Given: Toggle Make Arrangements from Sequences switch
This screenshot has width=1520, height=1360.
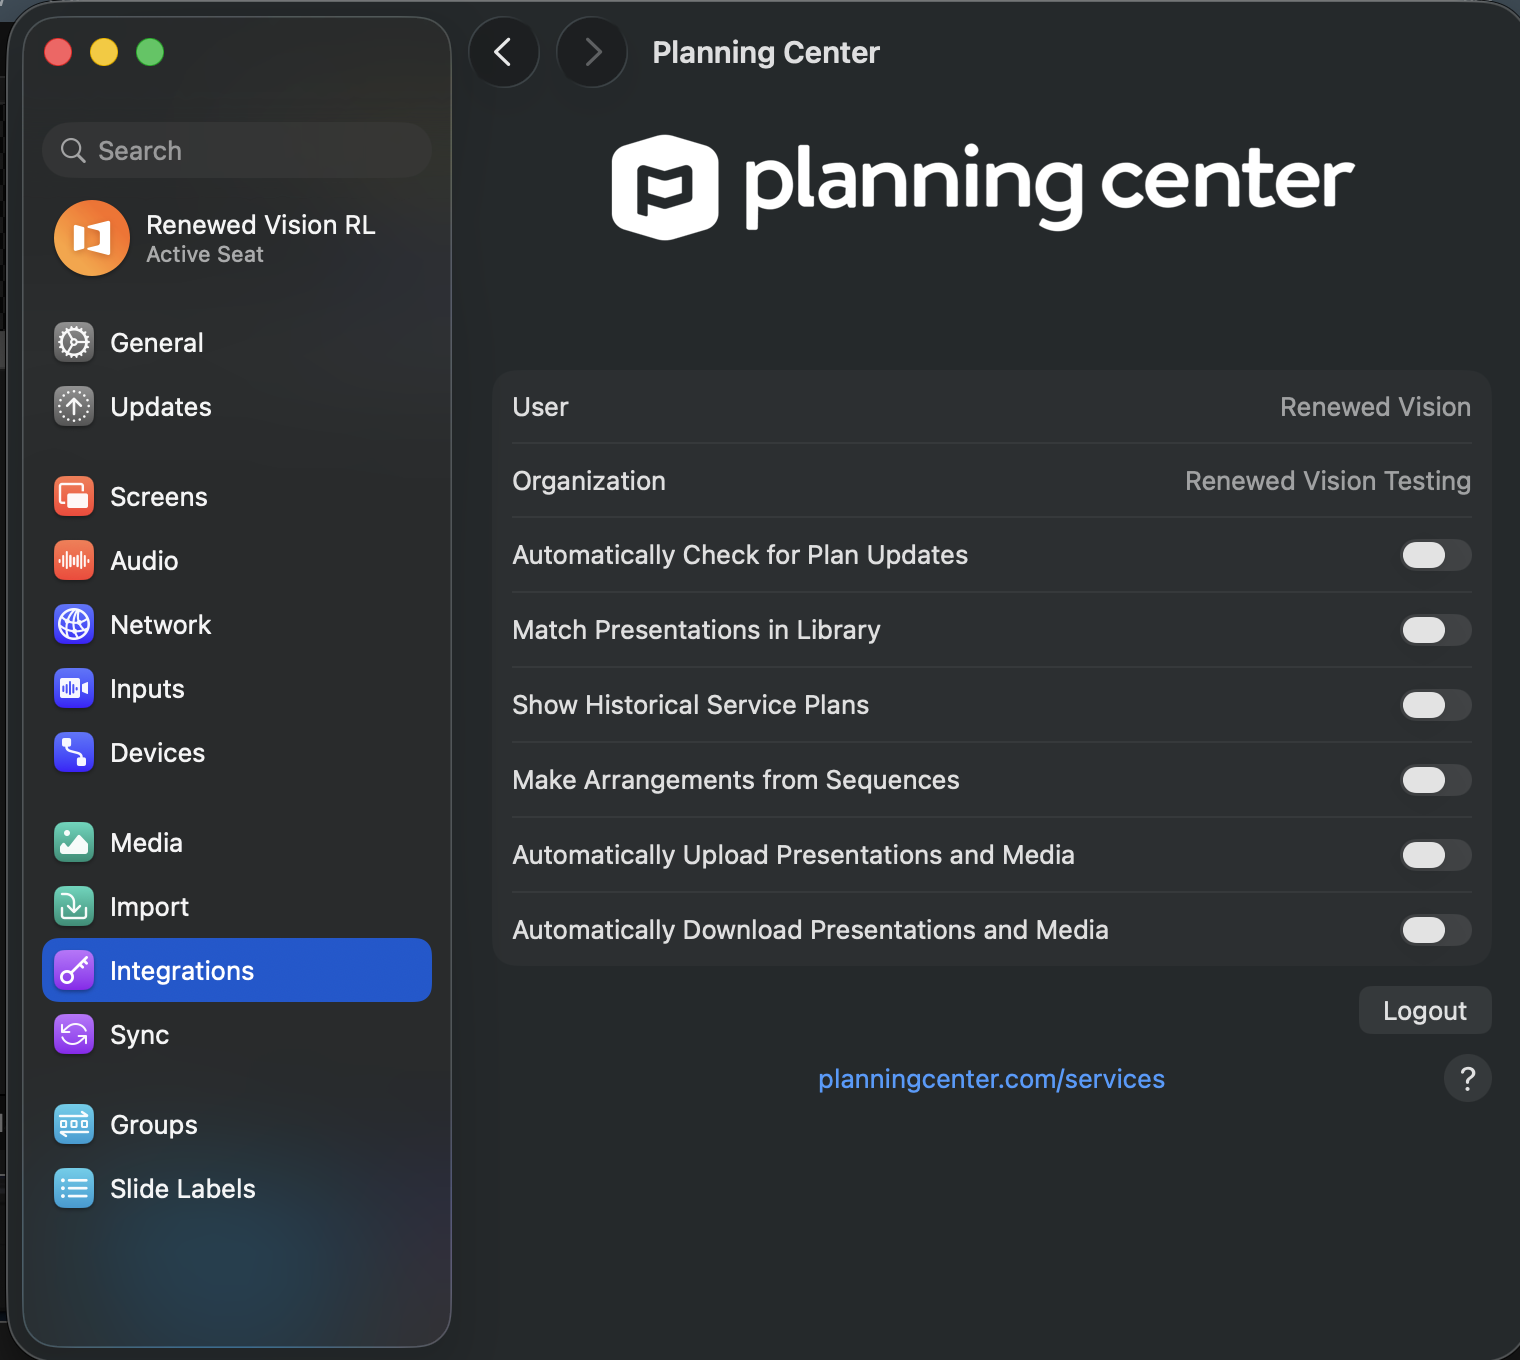Looking at the screenshot, I should click(x=1436, y=780).
